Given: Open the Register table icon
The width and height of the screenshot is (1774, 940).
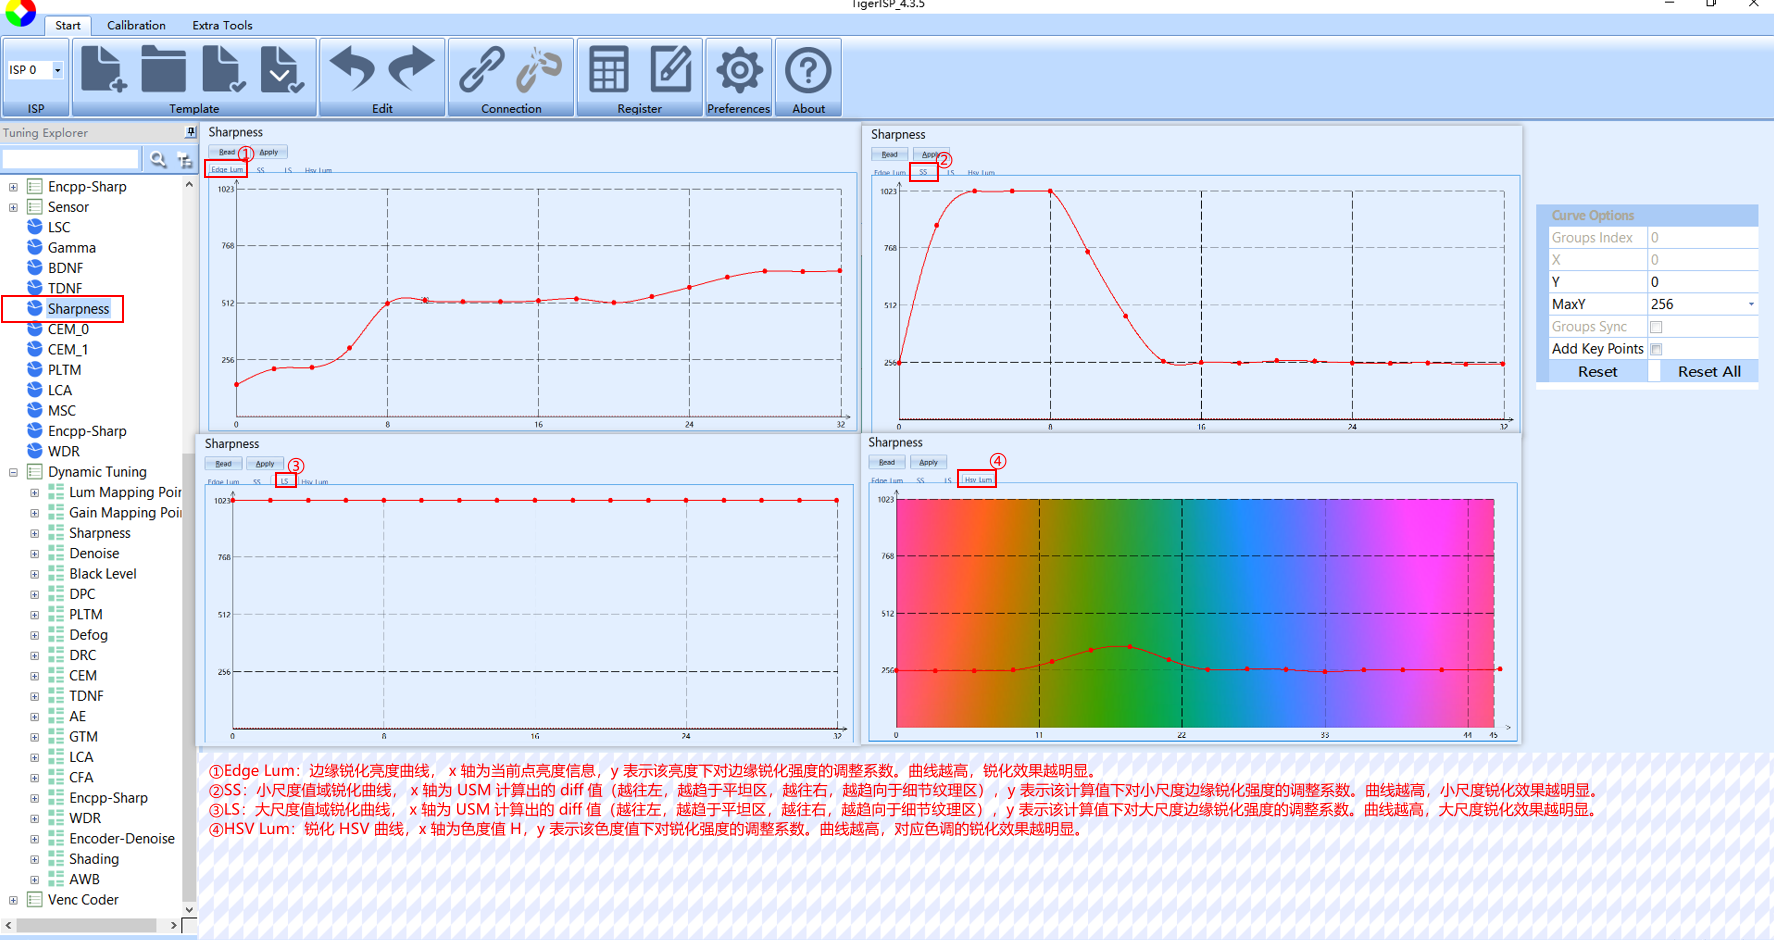Looking at the screenshot, I should (x=608, y=70).
